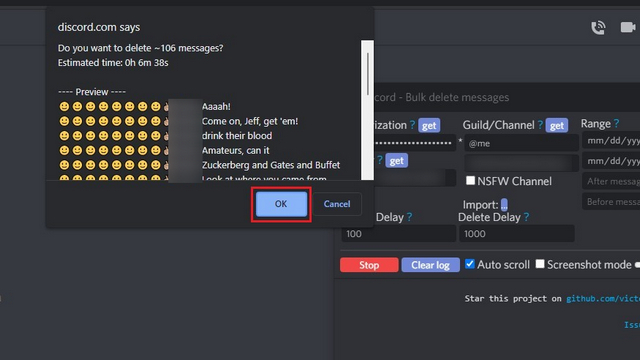Click the preview line 'Come on, Jeff, get 'em!'
Image resolution: width=640 pixels, height=360 pixels.
[x=250, y=121]
